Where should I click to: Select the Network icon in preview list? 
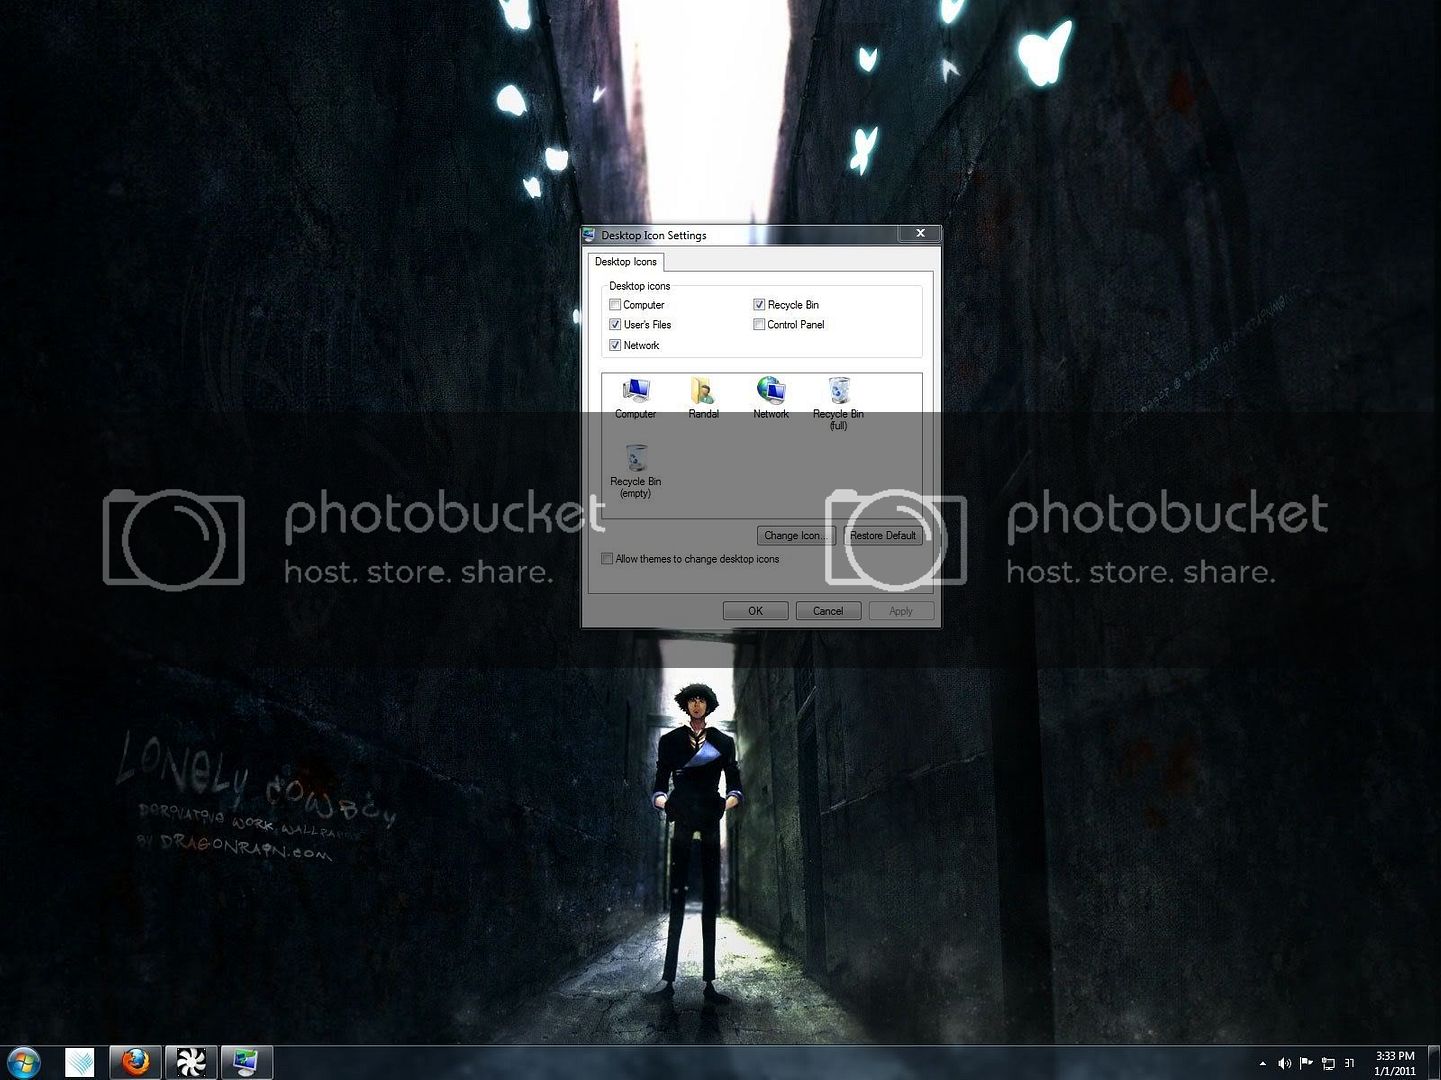[x=771, y=398]
